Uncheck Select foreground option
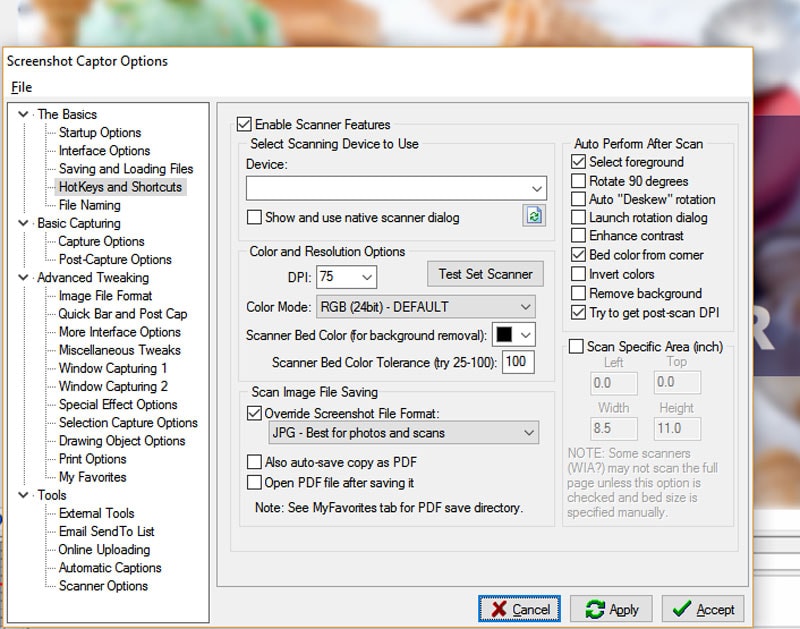The height and width of the screenshot is (629, 800). pos(578,162)
